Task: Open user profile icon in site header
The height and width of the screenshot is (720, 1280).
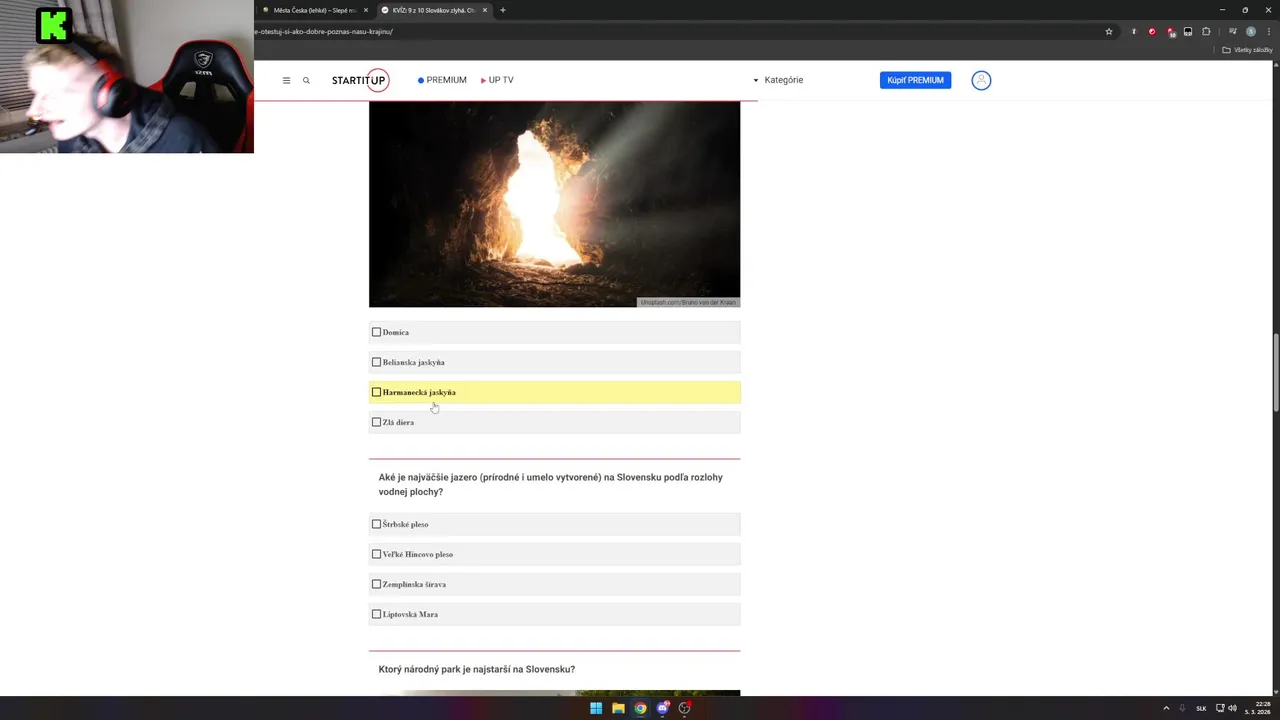Action: coord(981,80)
